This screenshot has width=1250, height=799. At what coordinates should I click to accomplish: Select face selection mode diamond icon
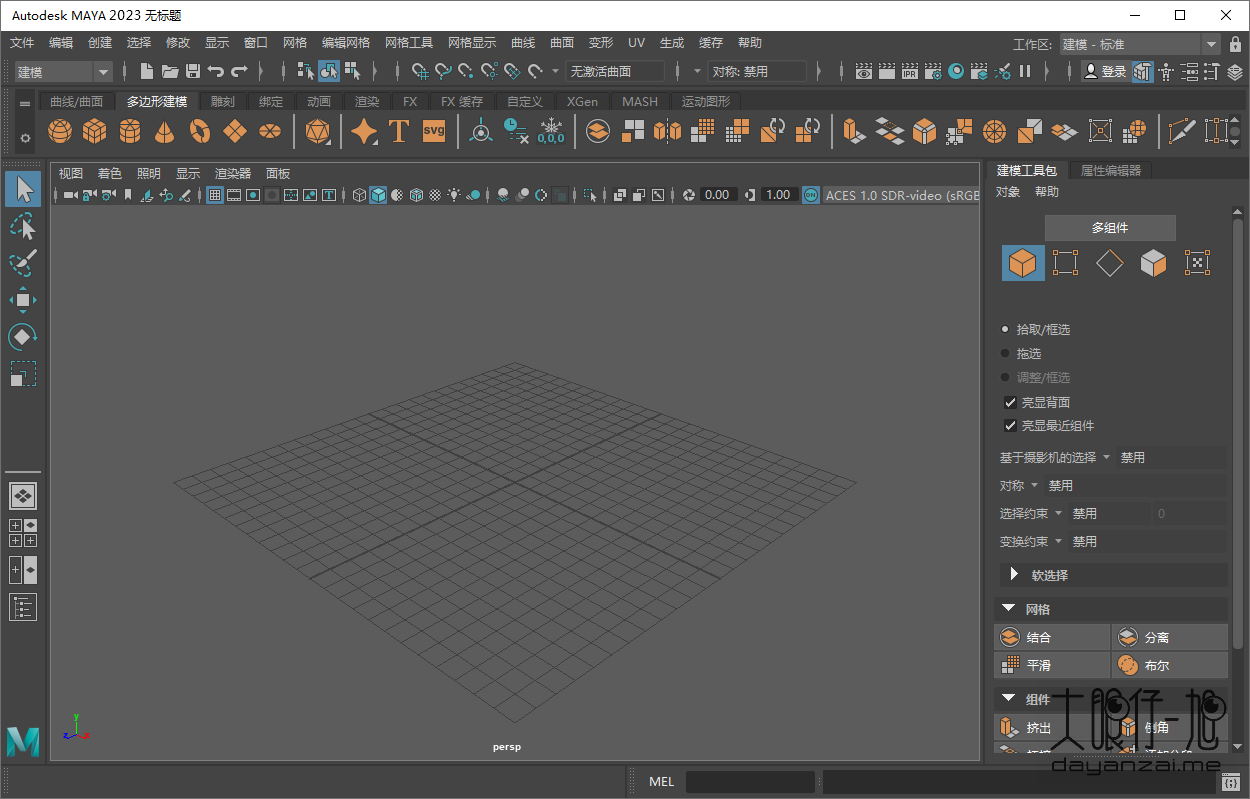(x=1110, y=263)
